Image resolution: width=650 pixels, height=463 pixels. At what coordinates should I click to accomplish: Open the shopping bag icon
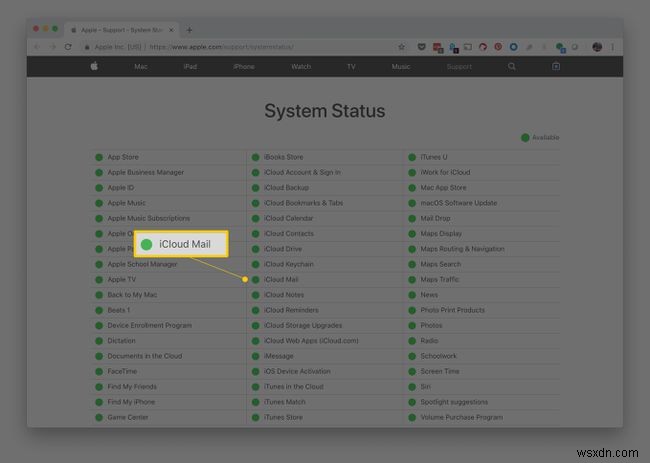(556, 66)
